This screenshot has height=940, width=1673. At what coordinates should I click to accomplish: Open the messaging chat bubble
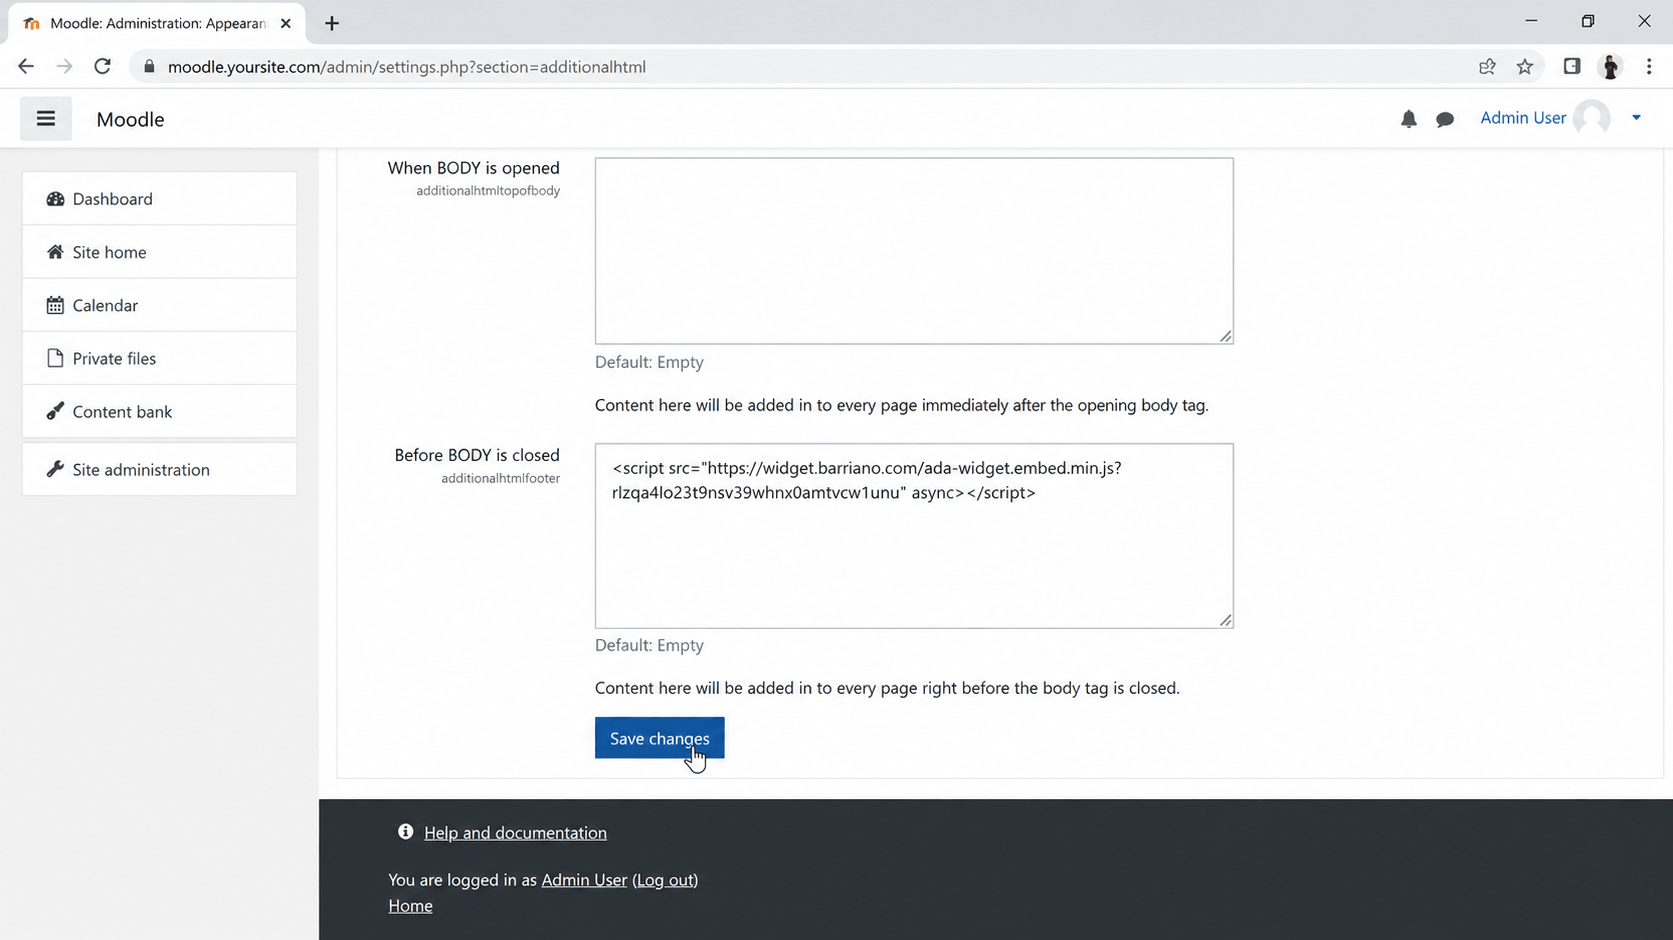[x=1445, y=119]
